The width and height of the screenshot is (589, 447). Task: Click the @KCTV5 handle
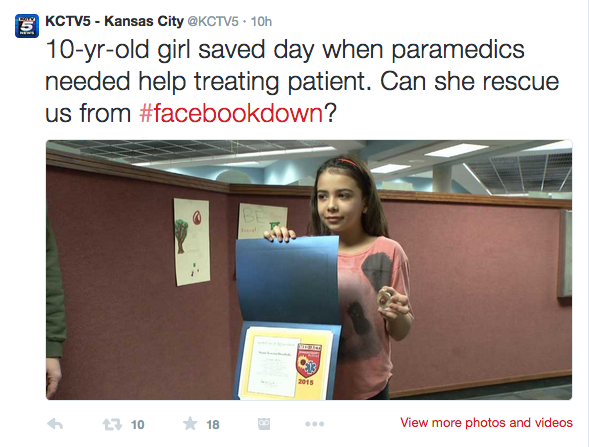213,21
